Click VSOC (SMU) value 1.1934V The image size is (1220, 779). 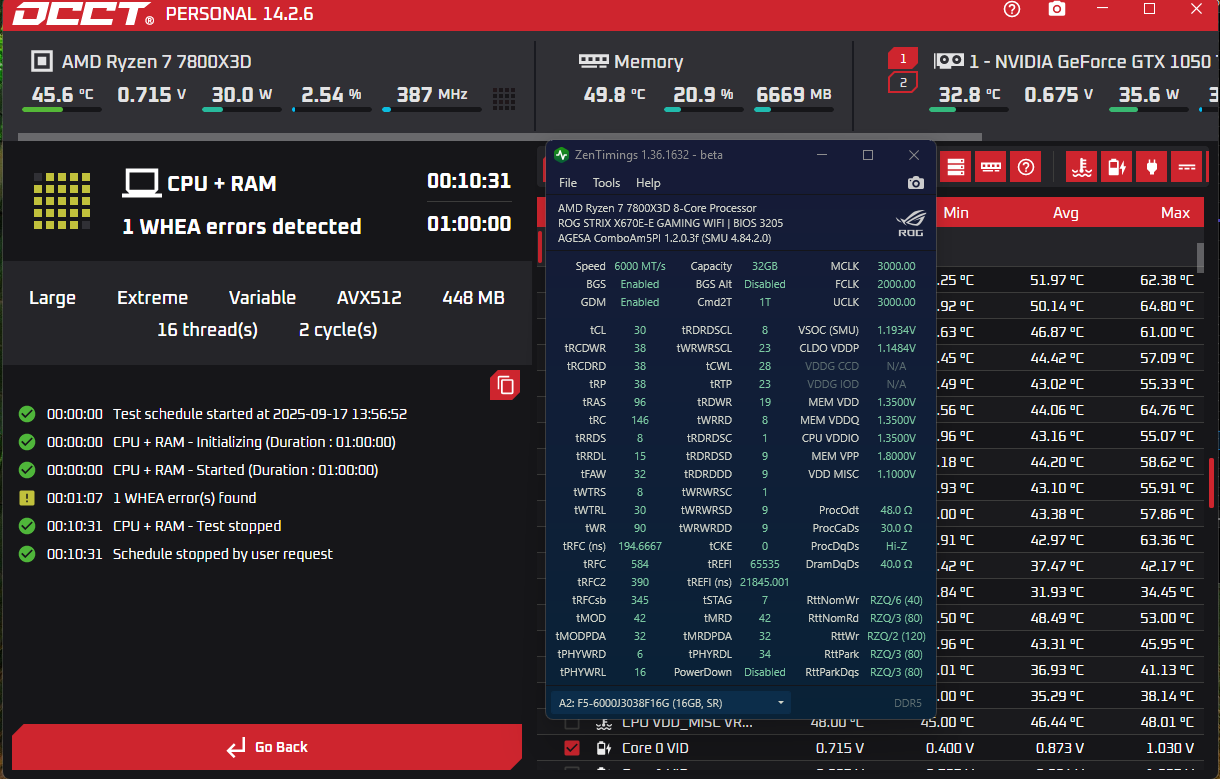(x=897, y=330)
